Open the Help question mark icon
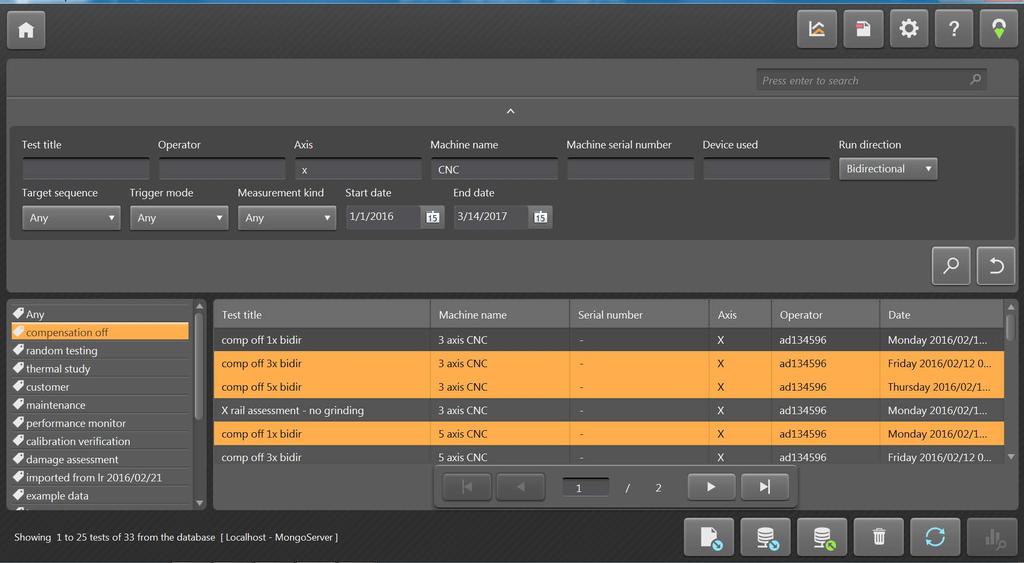 tap(954, 29)
